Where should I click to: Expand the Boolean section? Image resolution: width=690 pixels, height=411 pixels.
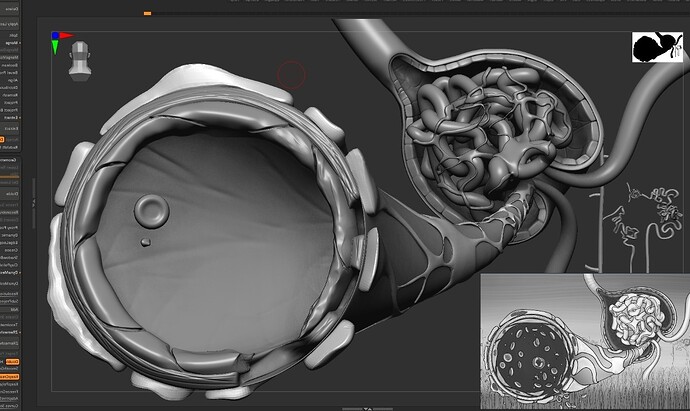(x=10, y=65)
